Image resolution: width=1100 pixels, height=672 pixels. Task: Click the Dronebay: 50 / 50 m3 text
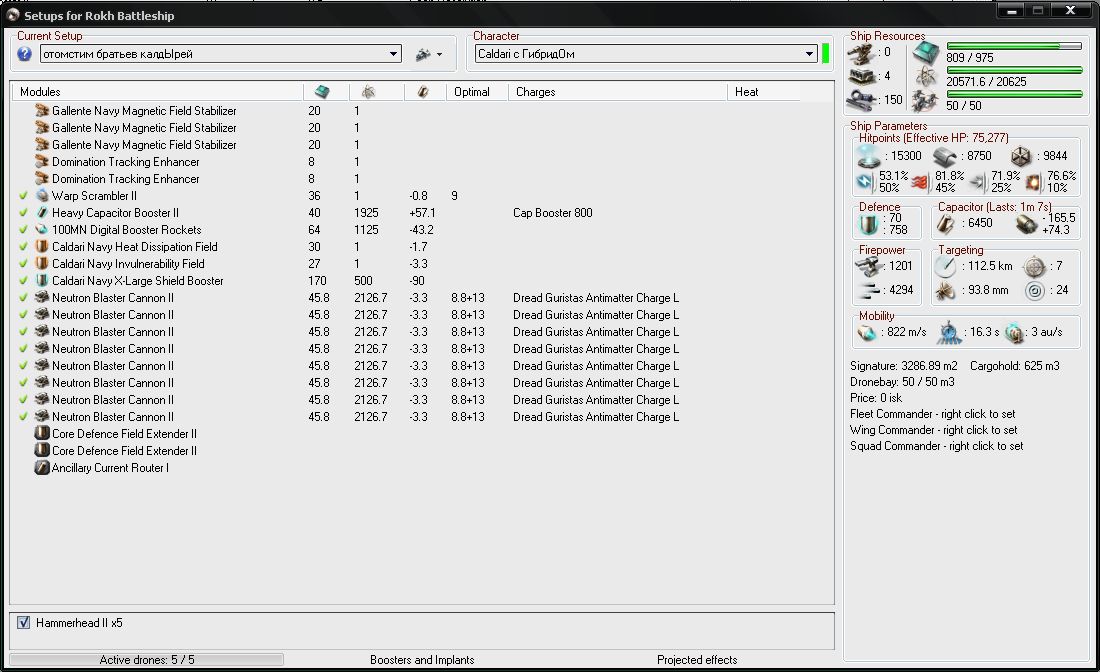pos(902,382)
